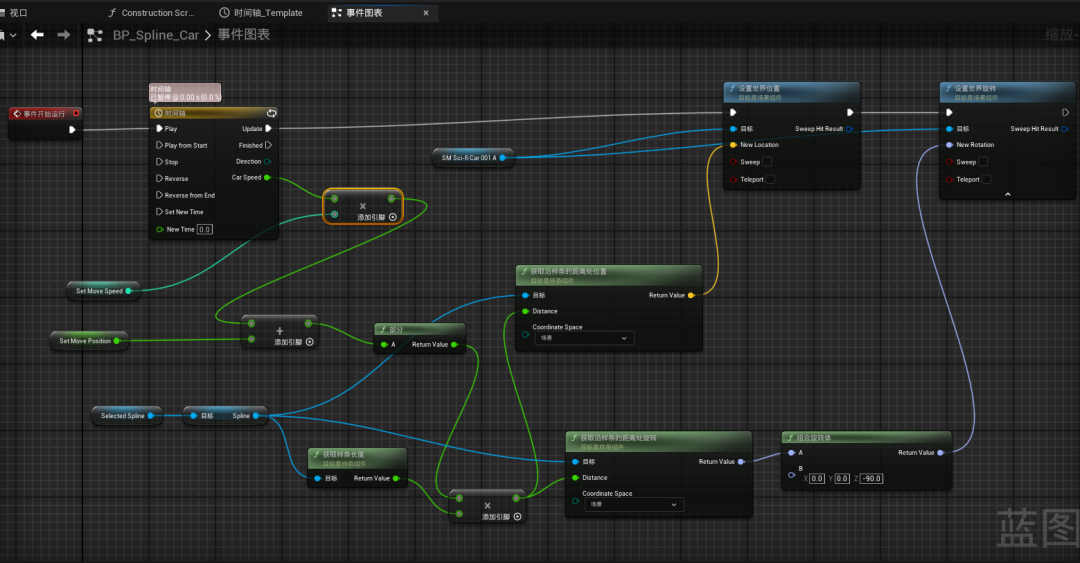This screenshot has width=1080, height=563.
Task: Click BP_Spline_Car breadcrumb link
Action: pyautogui.click(x=156, y=35)
